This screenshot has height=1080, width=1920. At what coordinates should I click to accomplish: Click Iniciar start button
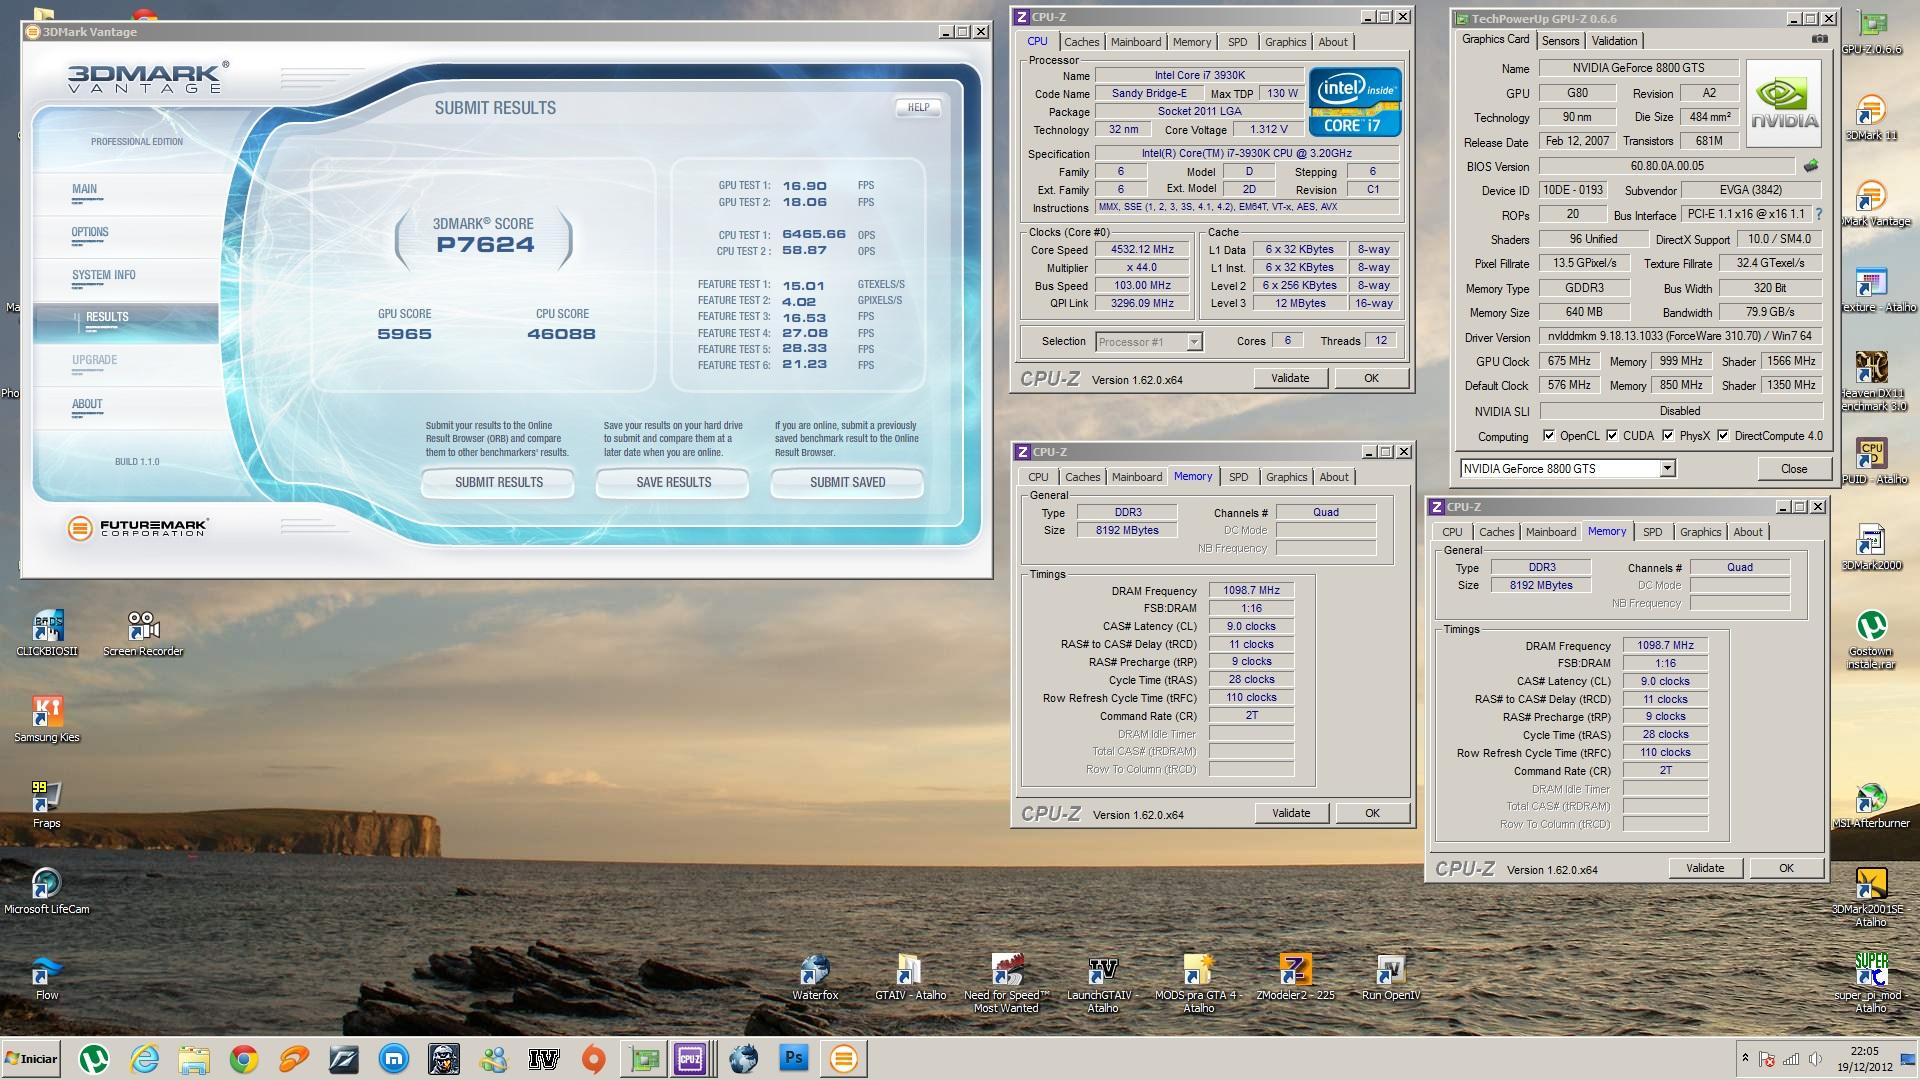click(32, 1059)
